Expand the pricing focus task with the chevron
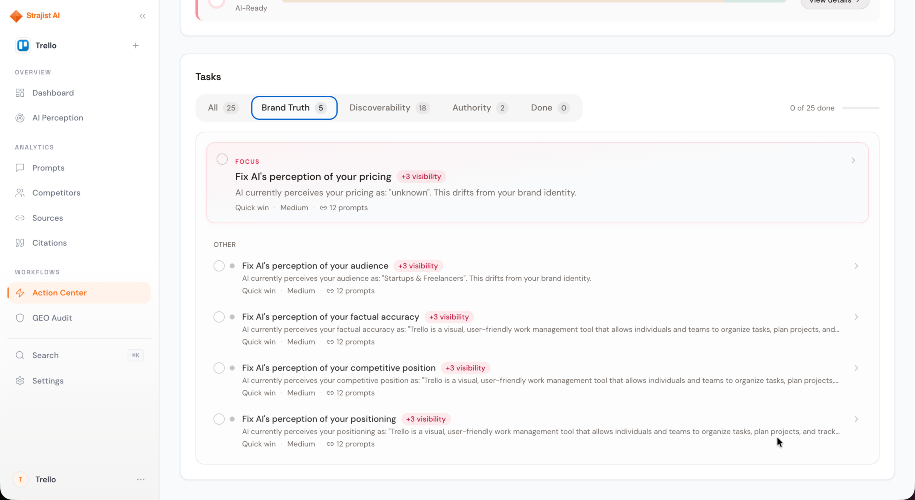Viewport: 915px width, 500px height. 853,160
